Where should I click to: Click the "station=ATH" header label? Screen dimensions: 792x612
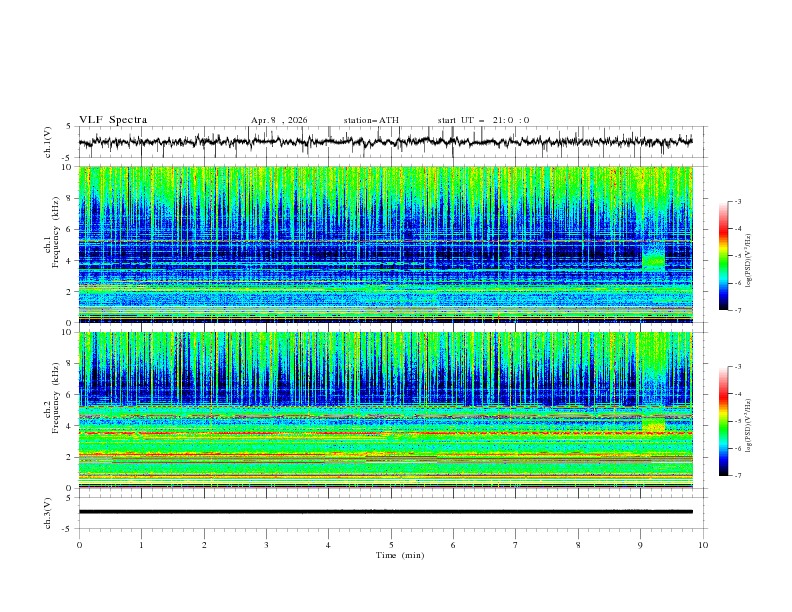pos(371,120)
